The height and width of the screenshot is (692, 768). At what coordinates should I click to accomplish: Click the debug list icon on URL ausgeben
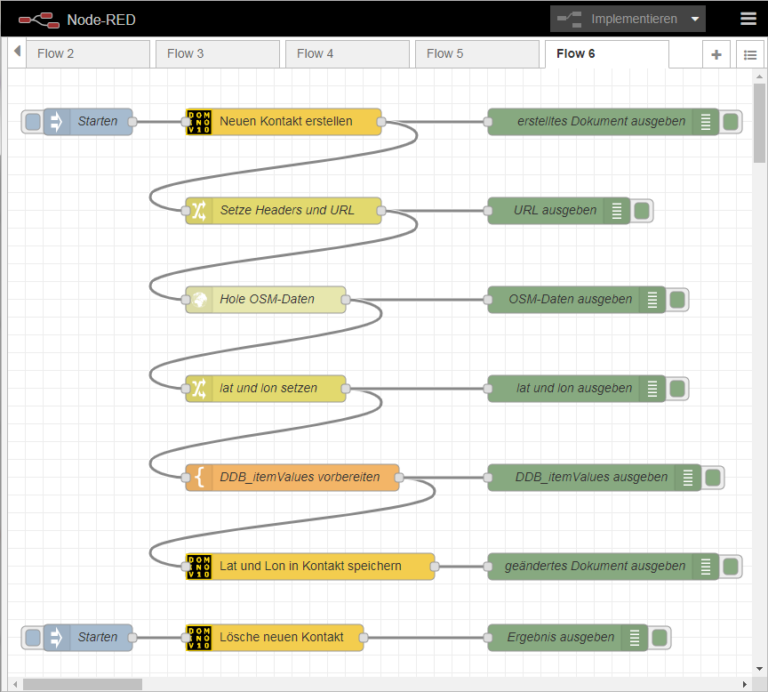pos(617,211)
